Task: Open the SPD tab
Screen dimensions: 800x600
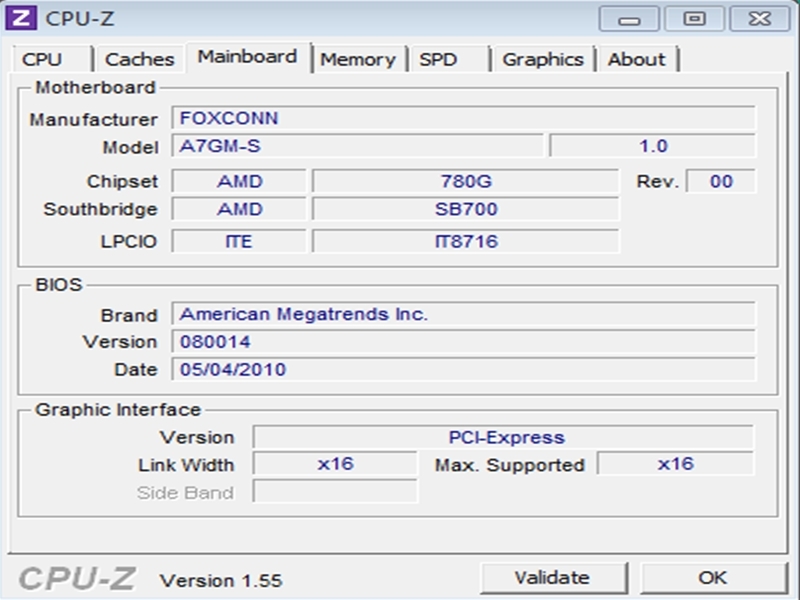Action: coord(449,59)
